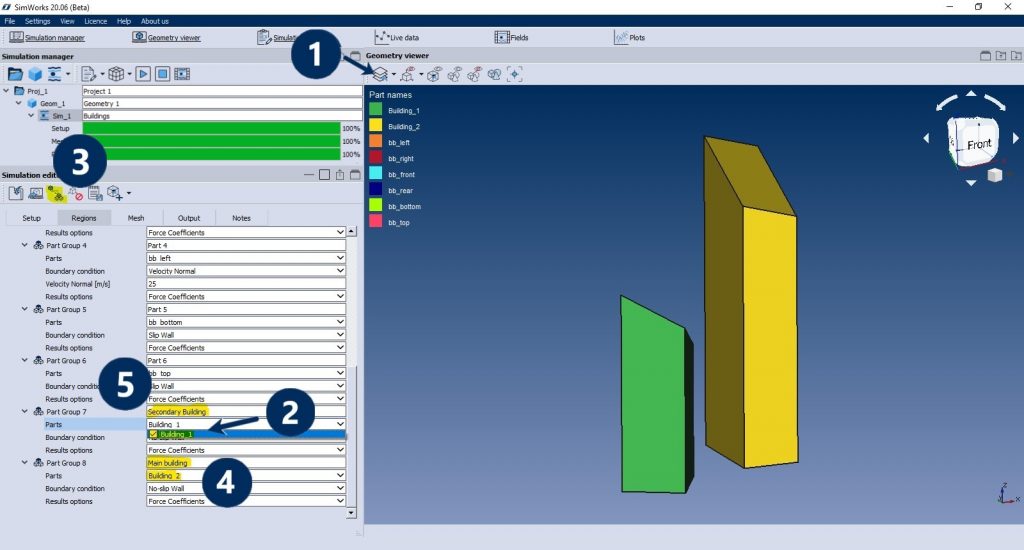Collapse Part Group 5
The width and height of the screenshot is (1024, 550).
25,310
